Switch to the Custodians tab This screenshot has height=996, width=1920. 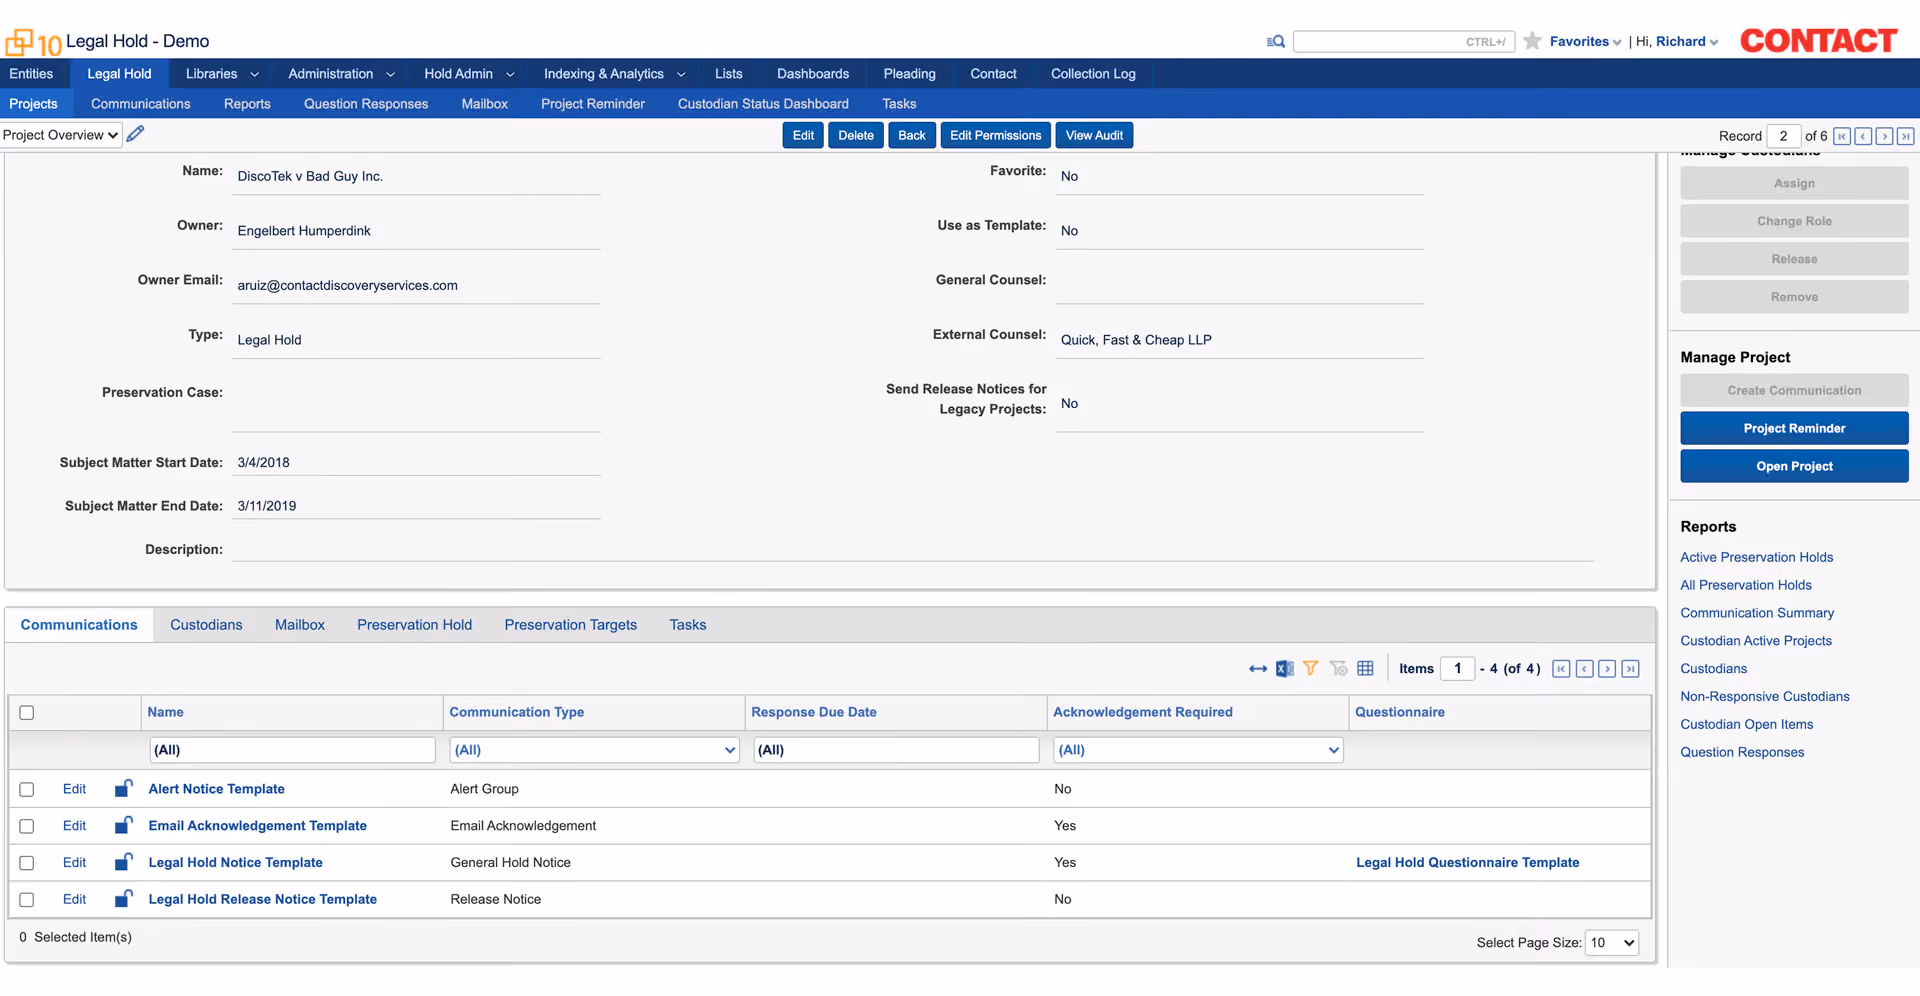coord(206,625)
